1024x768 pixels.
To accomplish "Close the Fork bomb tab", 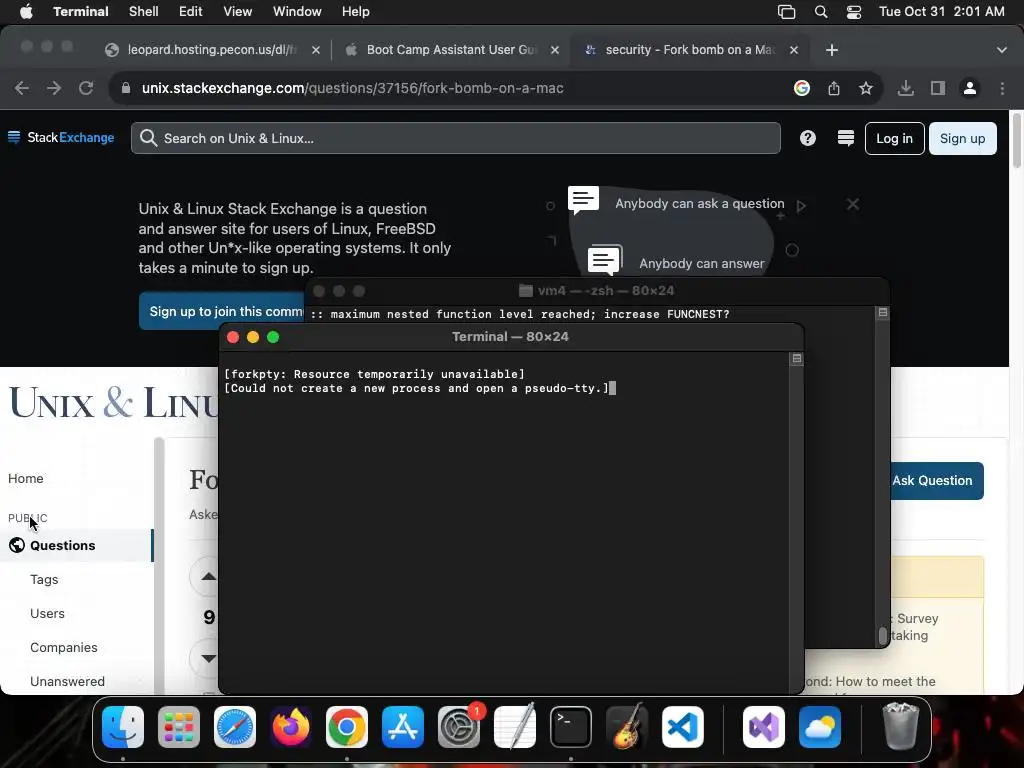I will tap(794, 50).
